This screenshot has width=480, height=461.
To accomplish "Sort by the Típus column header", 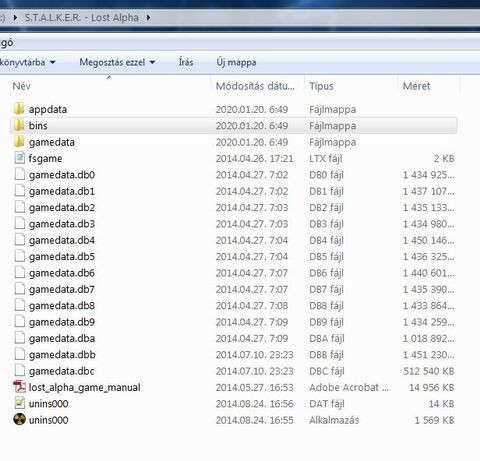I will point(321,86).
